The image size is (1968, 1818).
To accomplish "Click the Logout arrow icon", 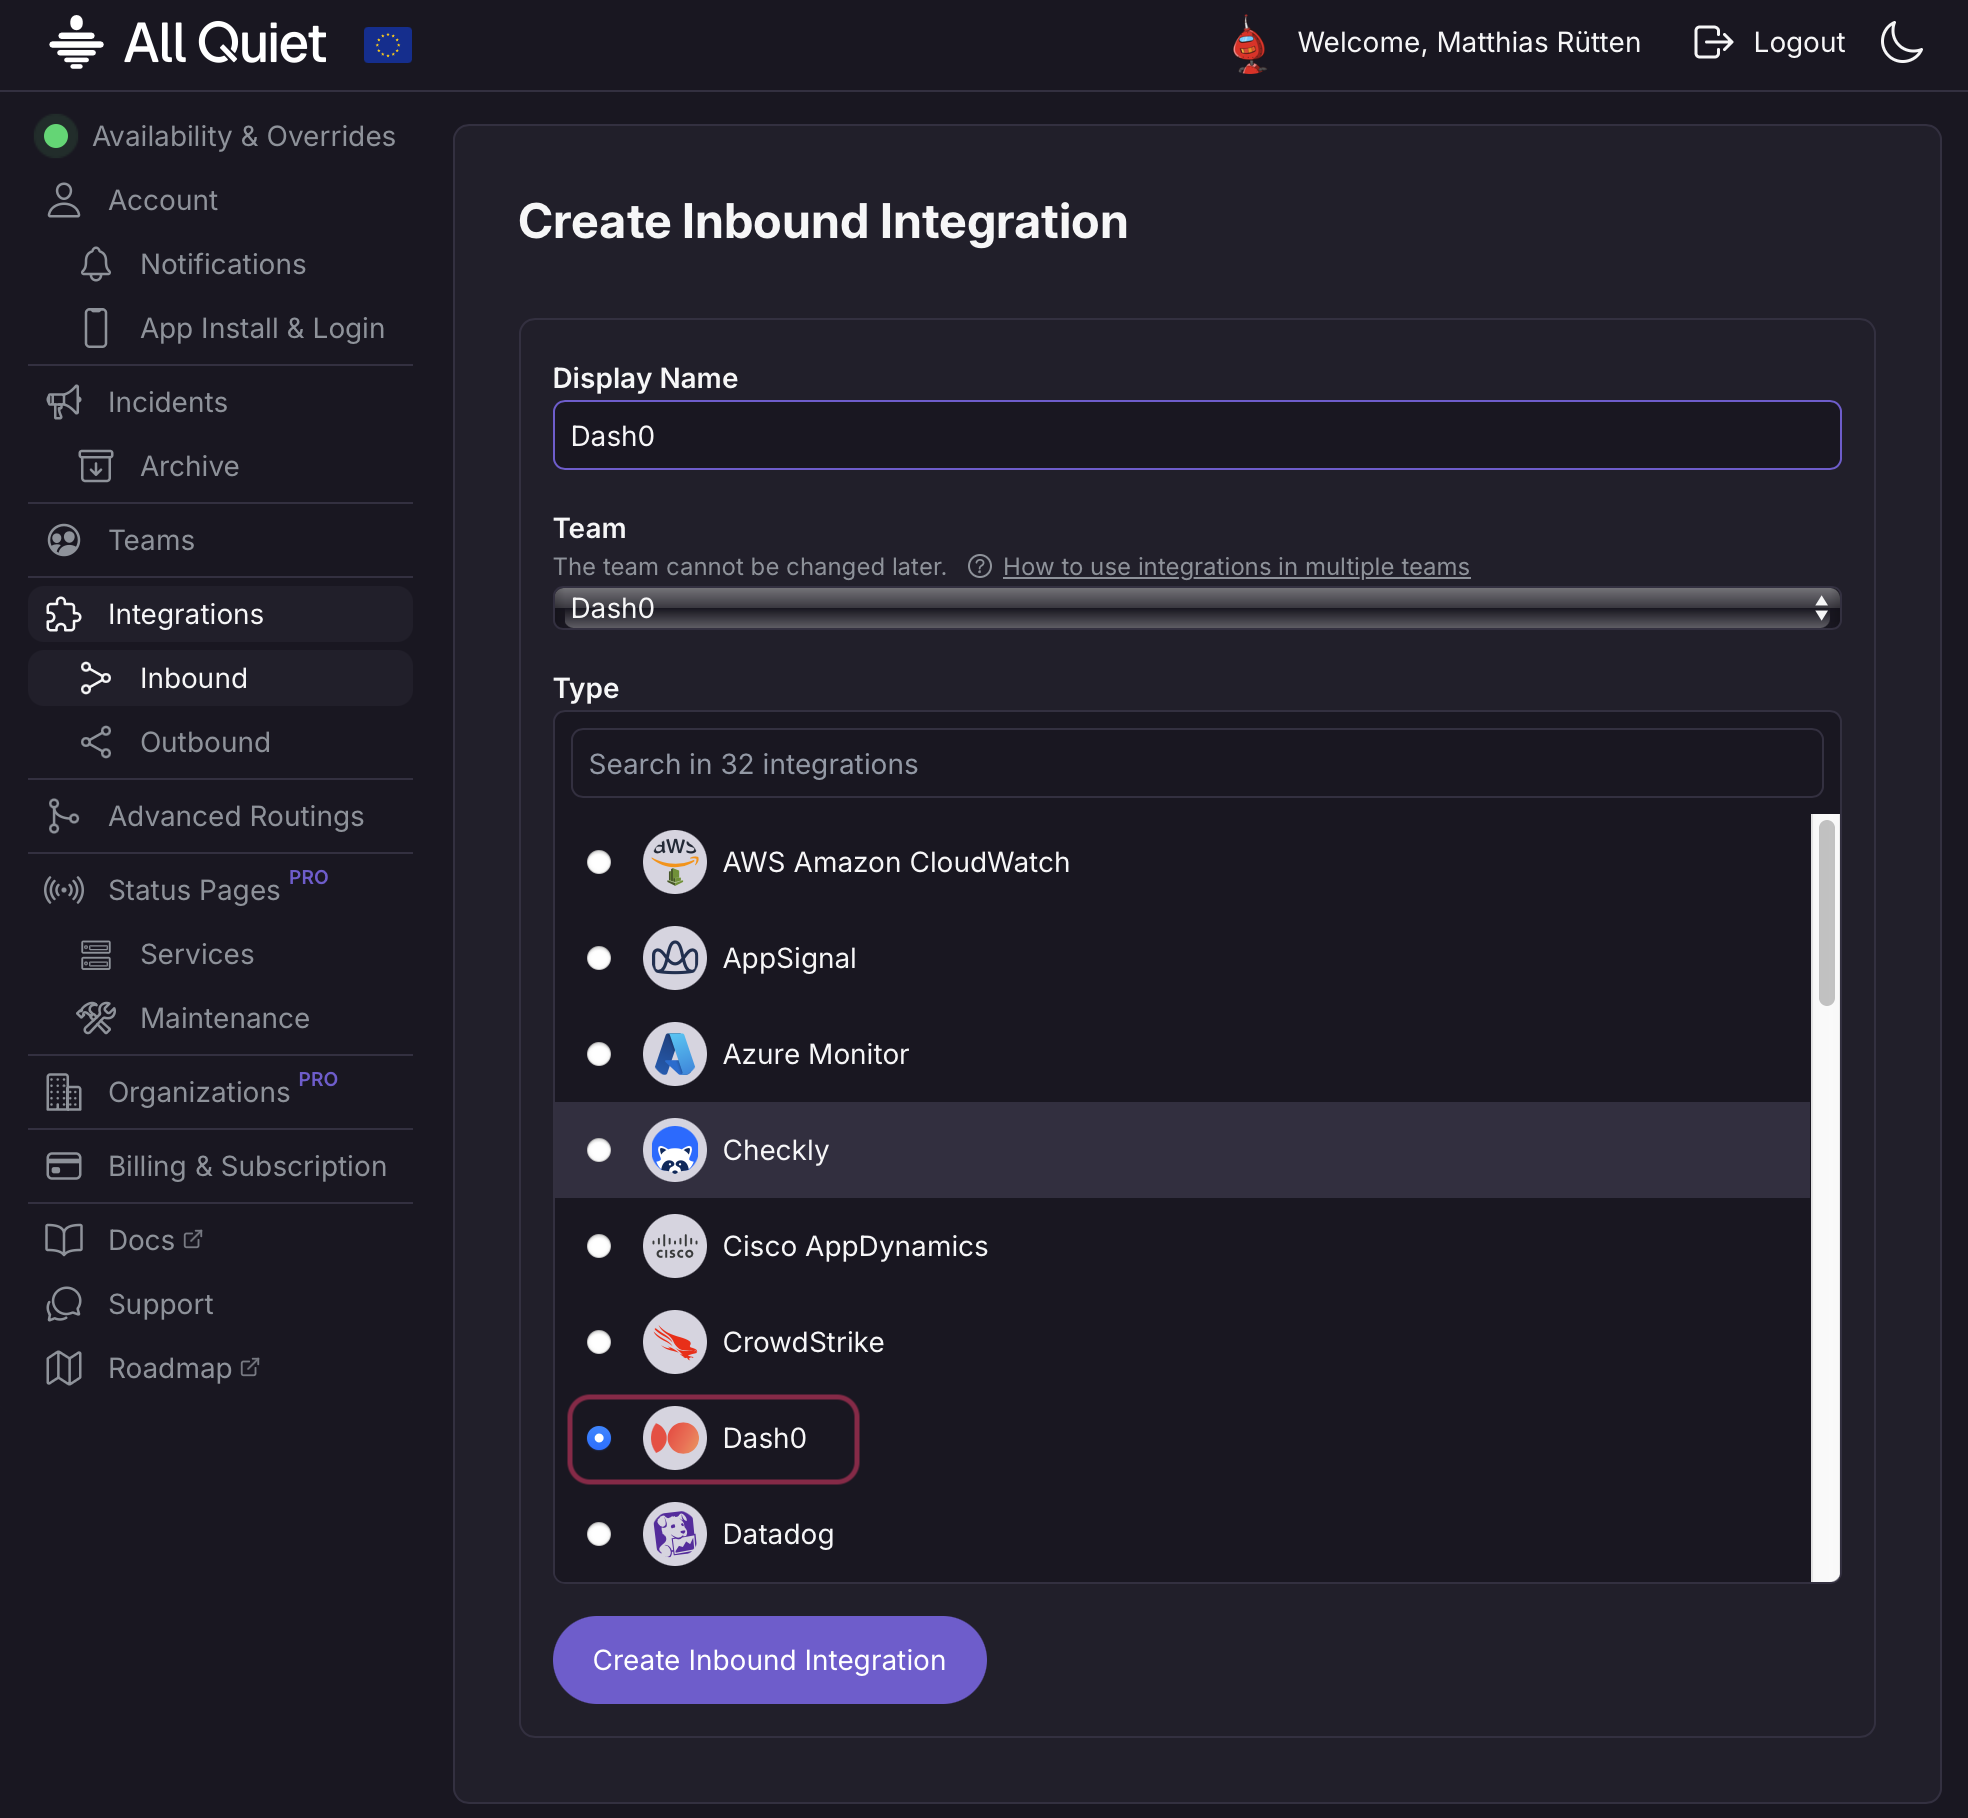I will [x=1712, y=43].
